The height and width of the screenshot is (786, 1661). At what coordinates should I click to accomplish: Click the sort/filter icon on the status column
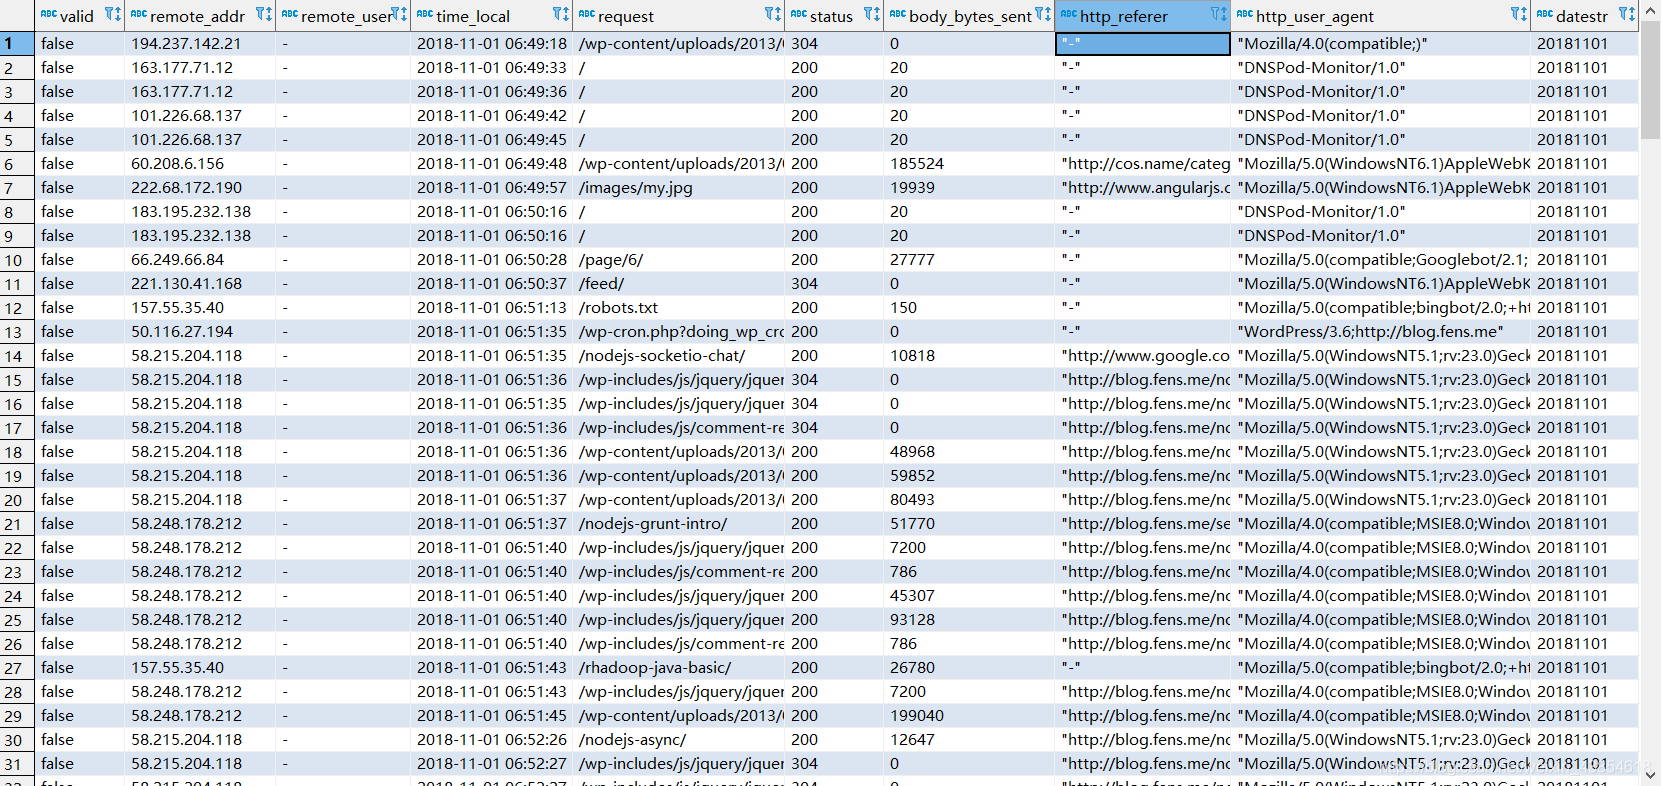click(872, 15)
